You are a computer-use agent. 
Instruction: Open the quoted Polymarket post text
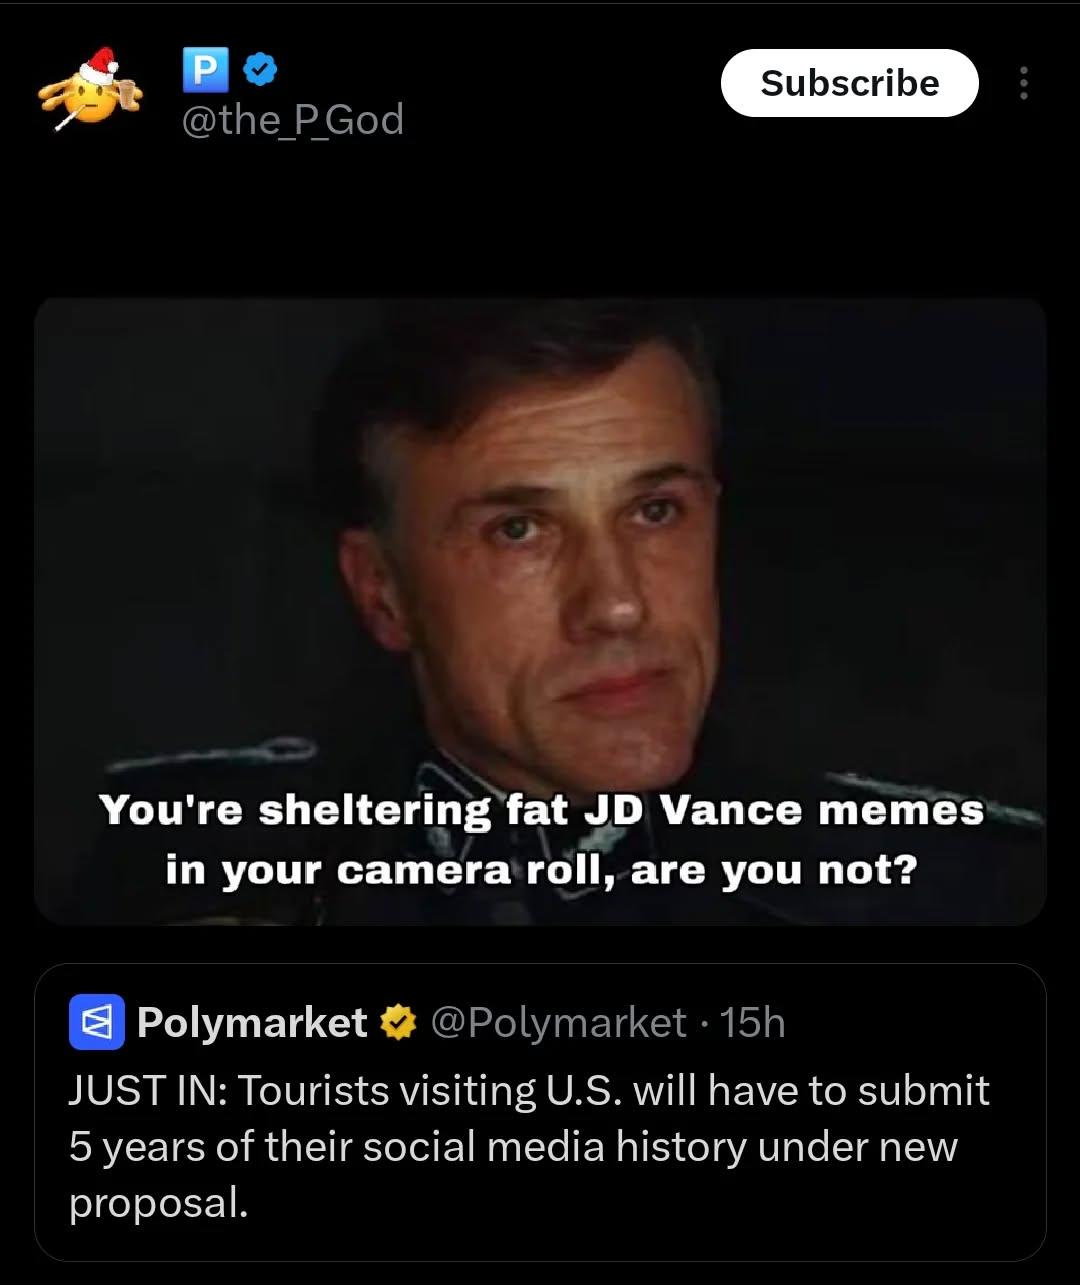pyautogui.click(x=530, y=1146)
